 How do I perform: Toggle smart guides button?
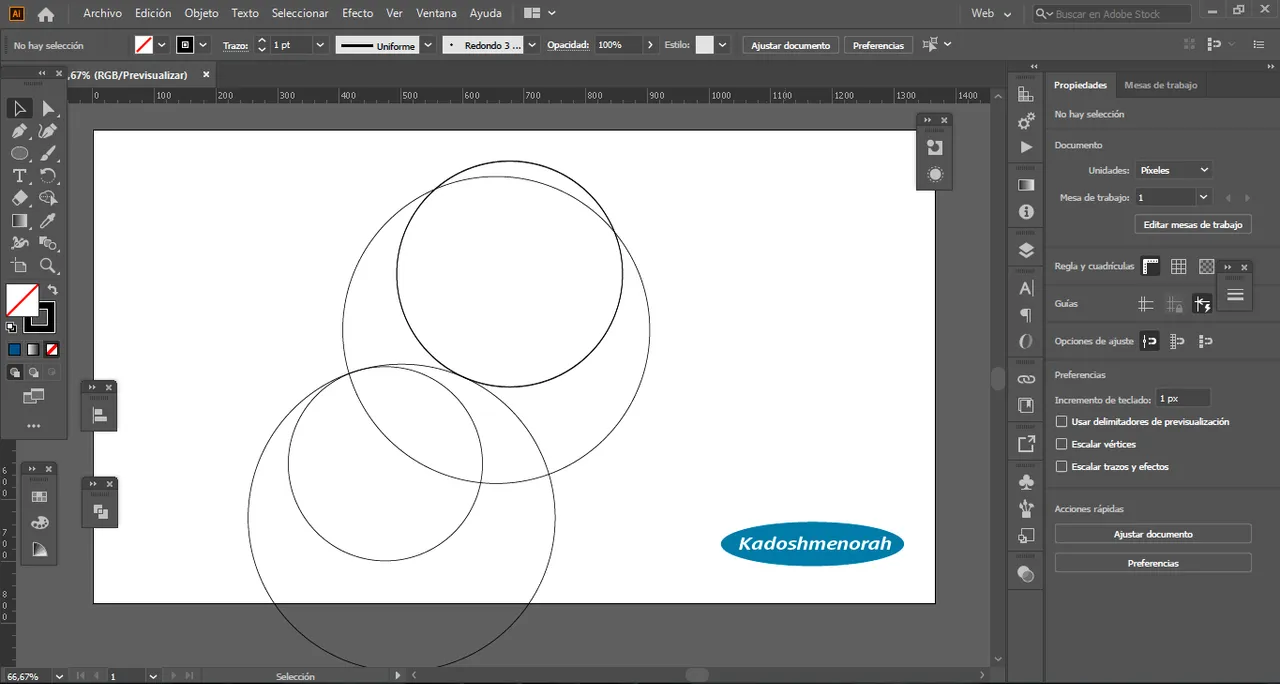coord(1202,304)
